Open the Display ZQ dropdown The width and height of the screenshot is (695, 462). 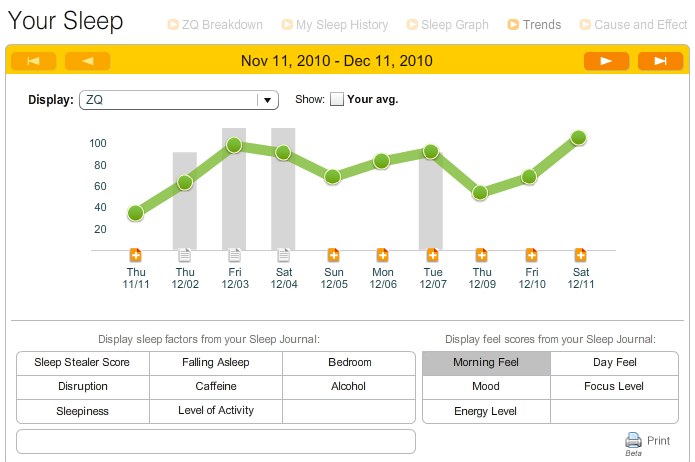179,100
